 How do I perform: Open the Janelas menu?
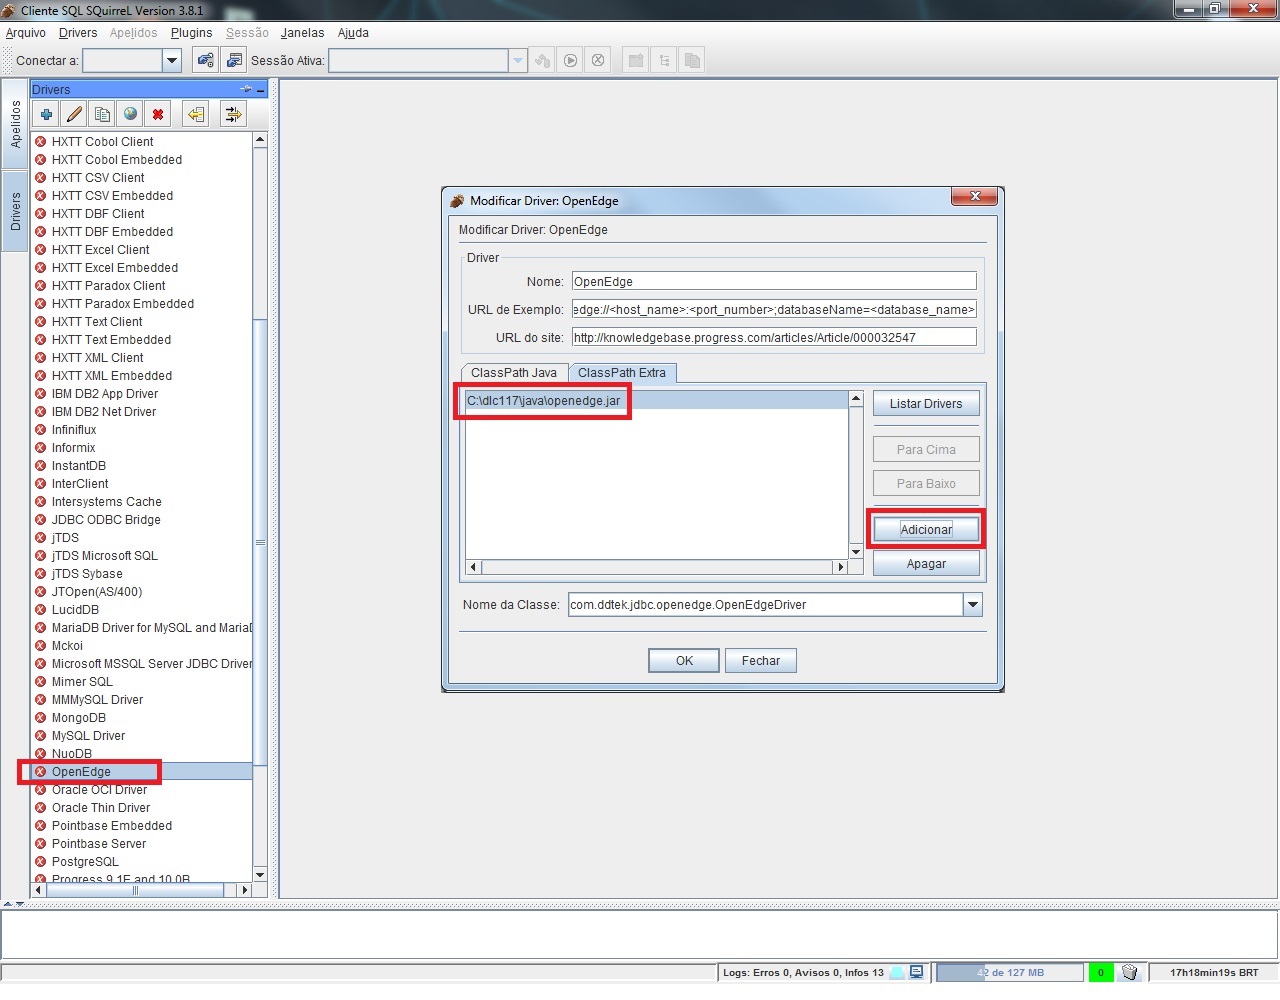[302, 33]
